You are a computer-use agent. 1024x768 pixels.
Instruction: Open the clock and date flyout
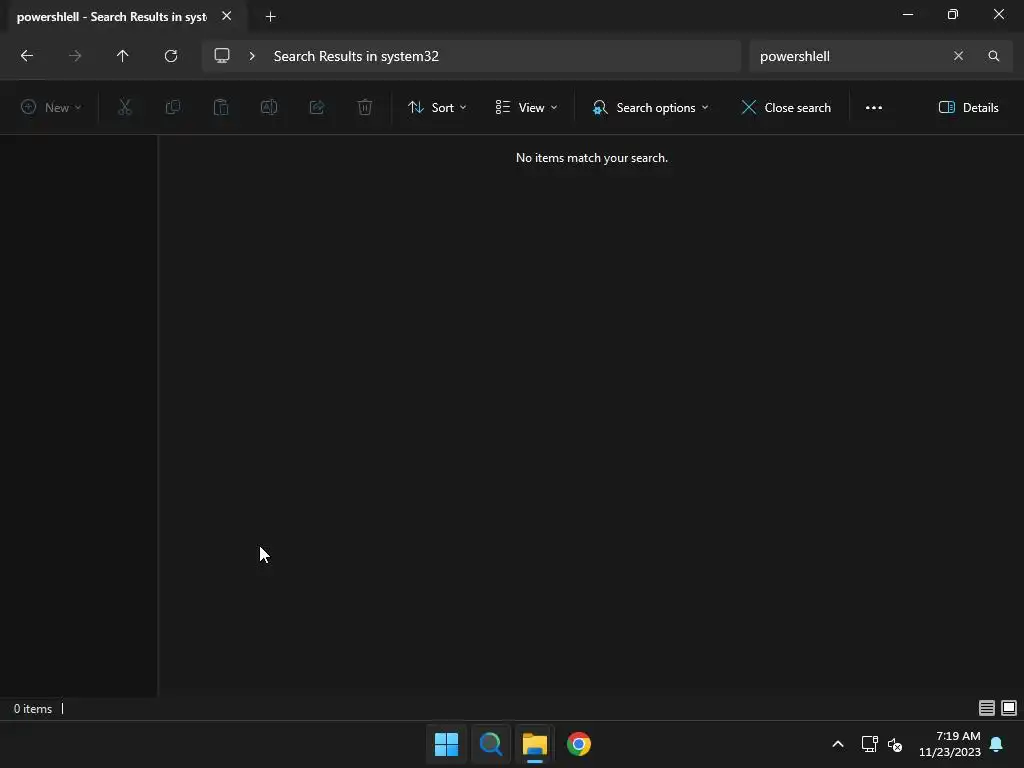pyautogui.click(x=950, y=744)
